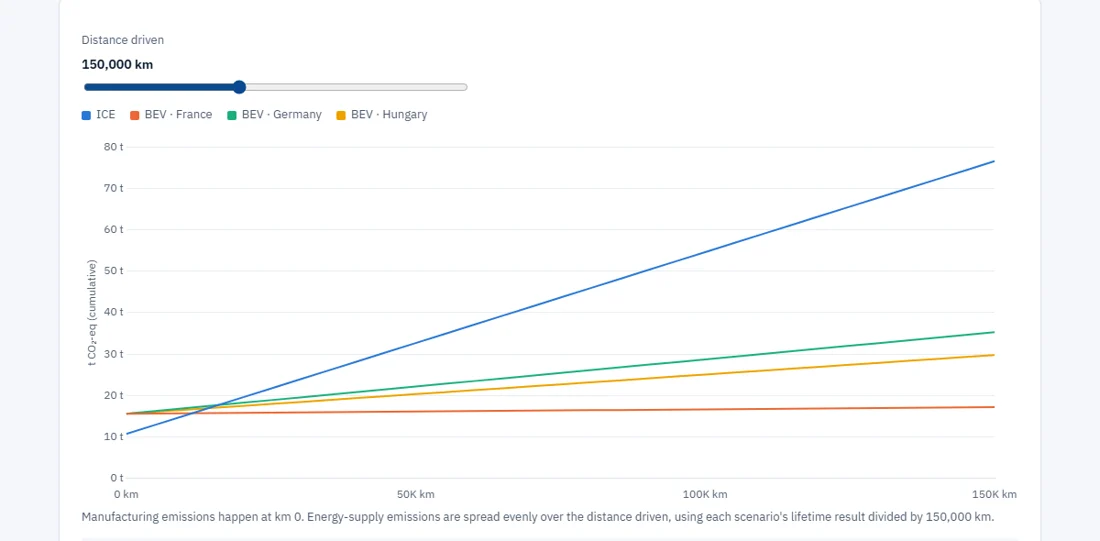Click the "100K km" x-axis label
1100x541 pixels.
(705, 494)
